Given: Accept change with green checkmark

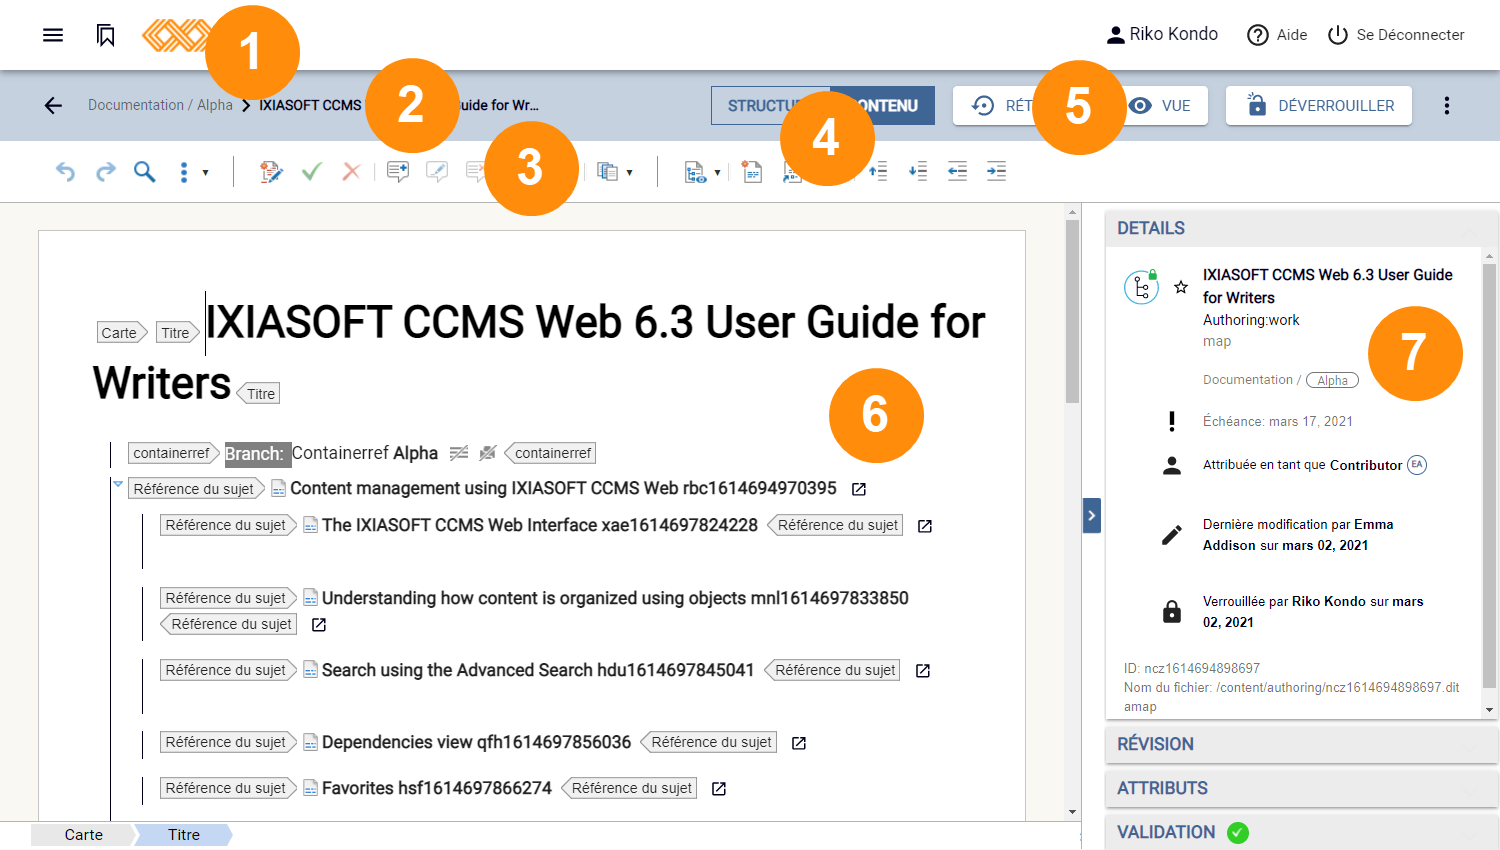Looking at the screenshot, I should tap(311, 172).
